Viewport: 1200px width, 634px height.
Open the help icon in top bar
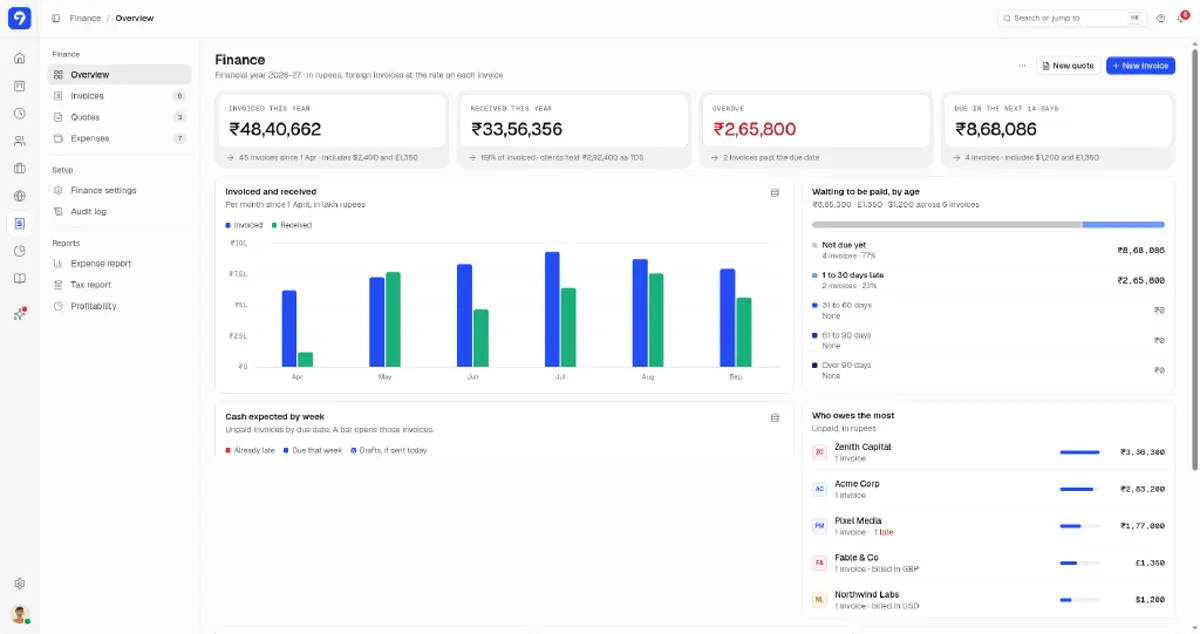(1161, 18)
